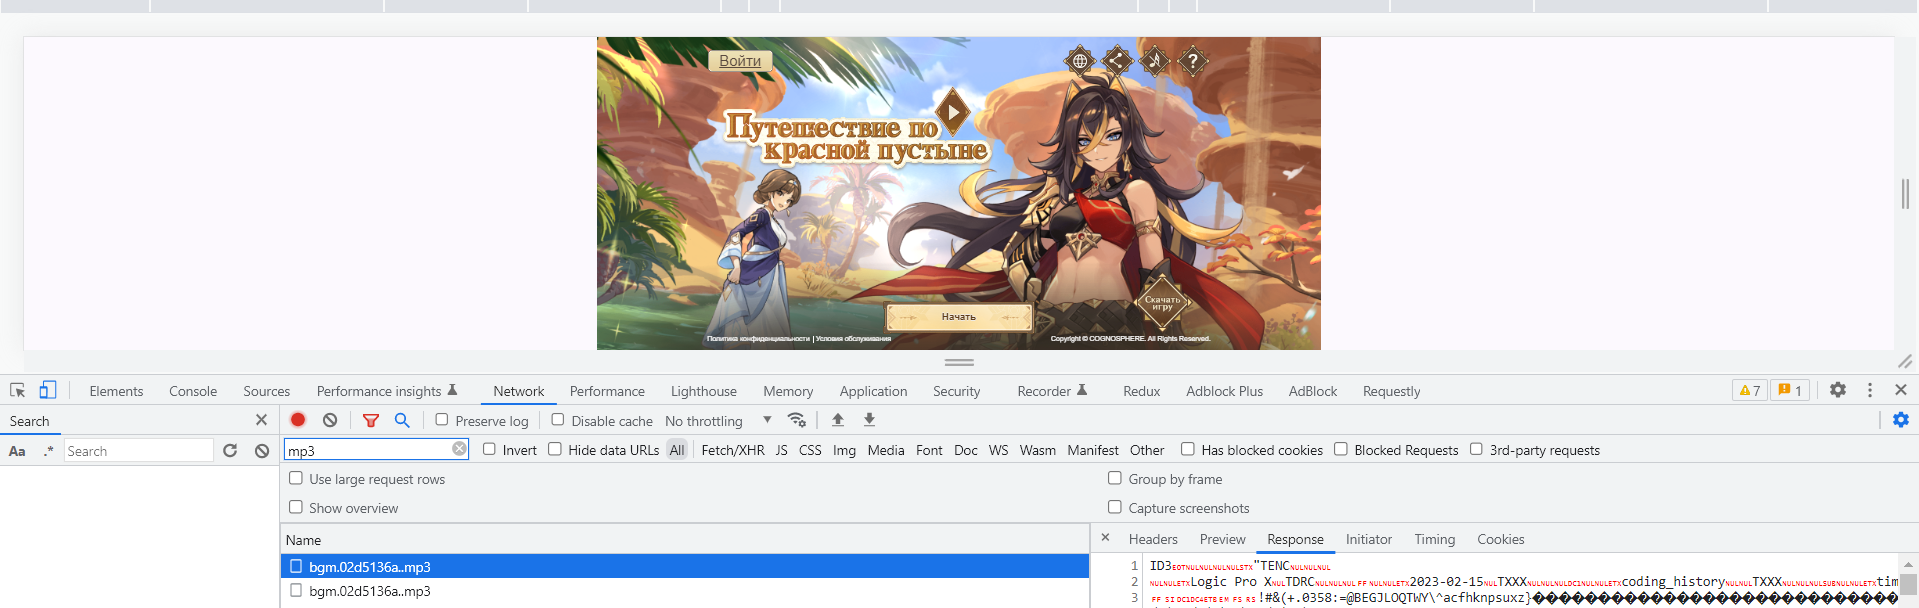1919x608 pixels.
Task: Open network search with magnifier icon
Action: tap(402, 420)
